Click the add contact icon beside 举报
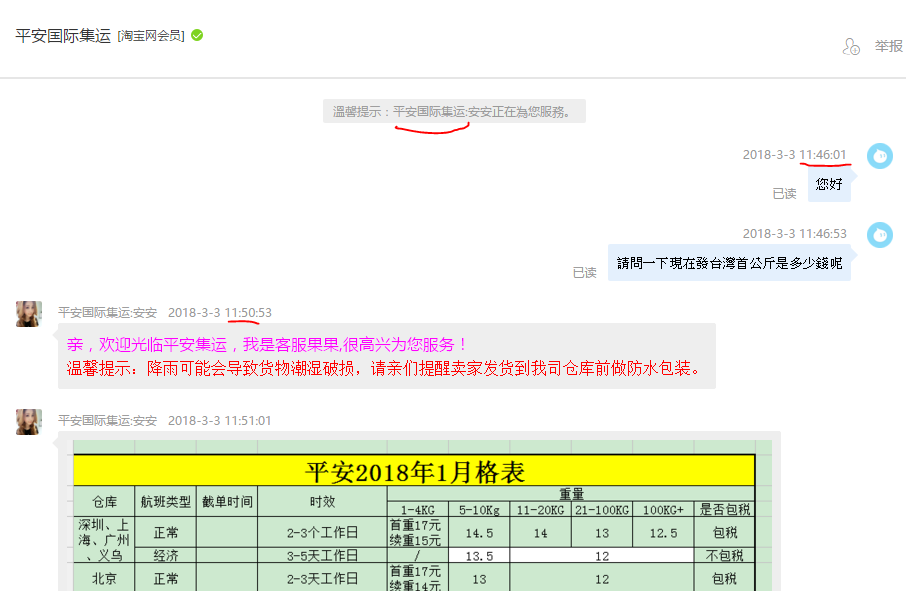Screen dimensions: 906x591 tap(851, 46)
